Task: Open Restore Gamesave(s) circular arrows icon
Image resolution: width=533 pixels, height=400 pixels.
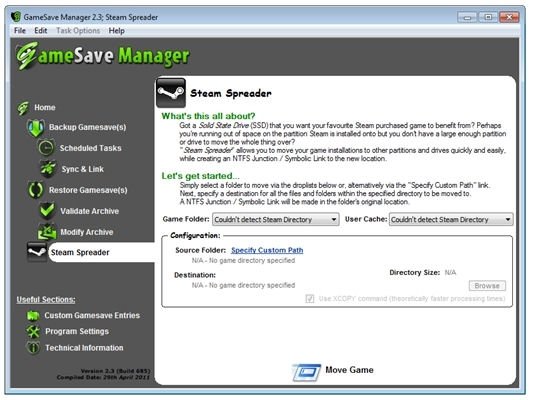Action: (36, 190)
